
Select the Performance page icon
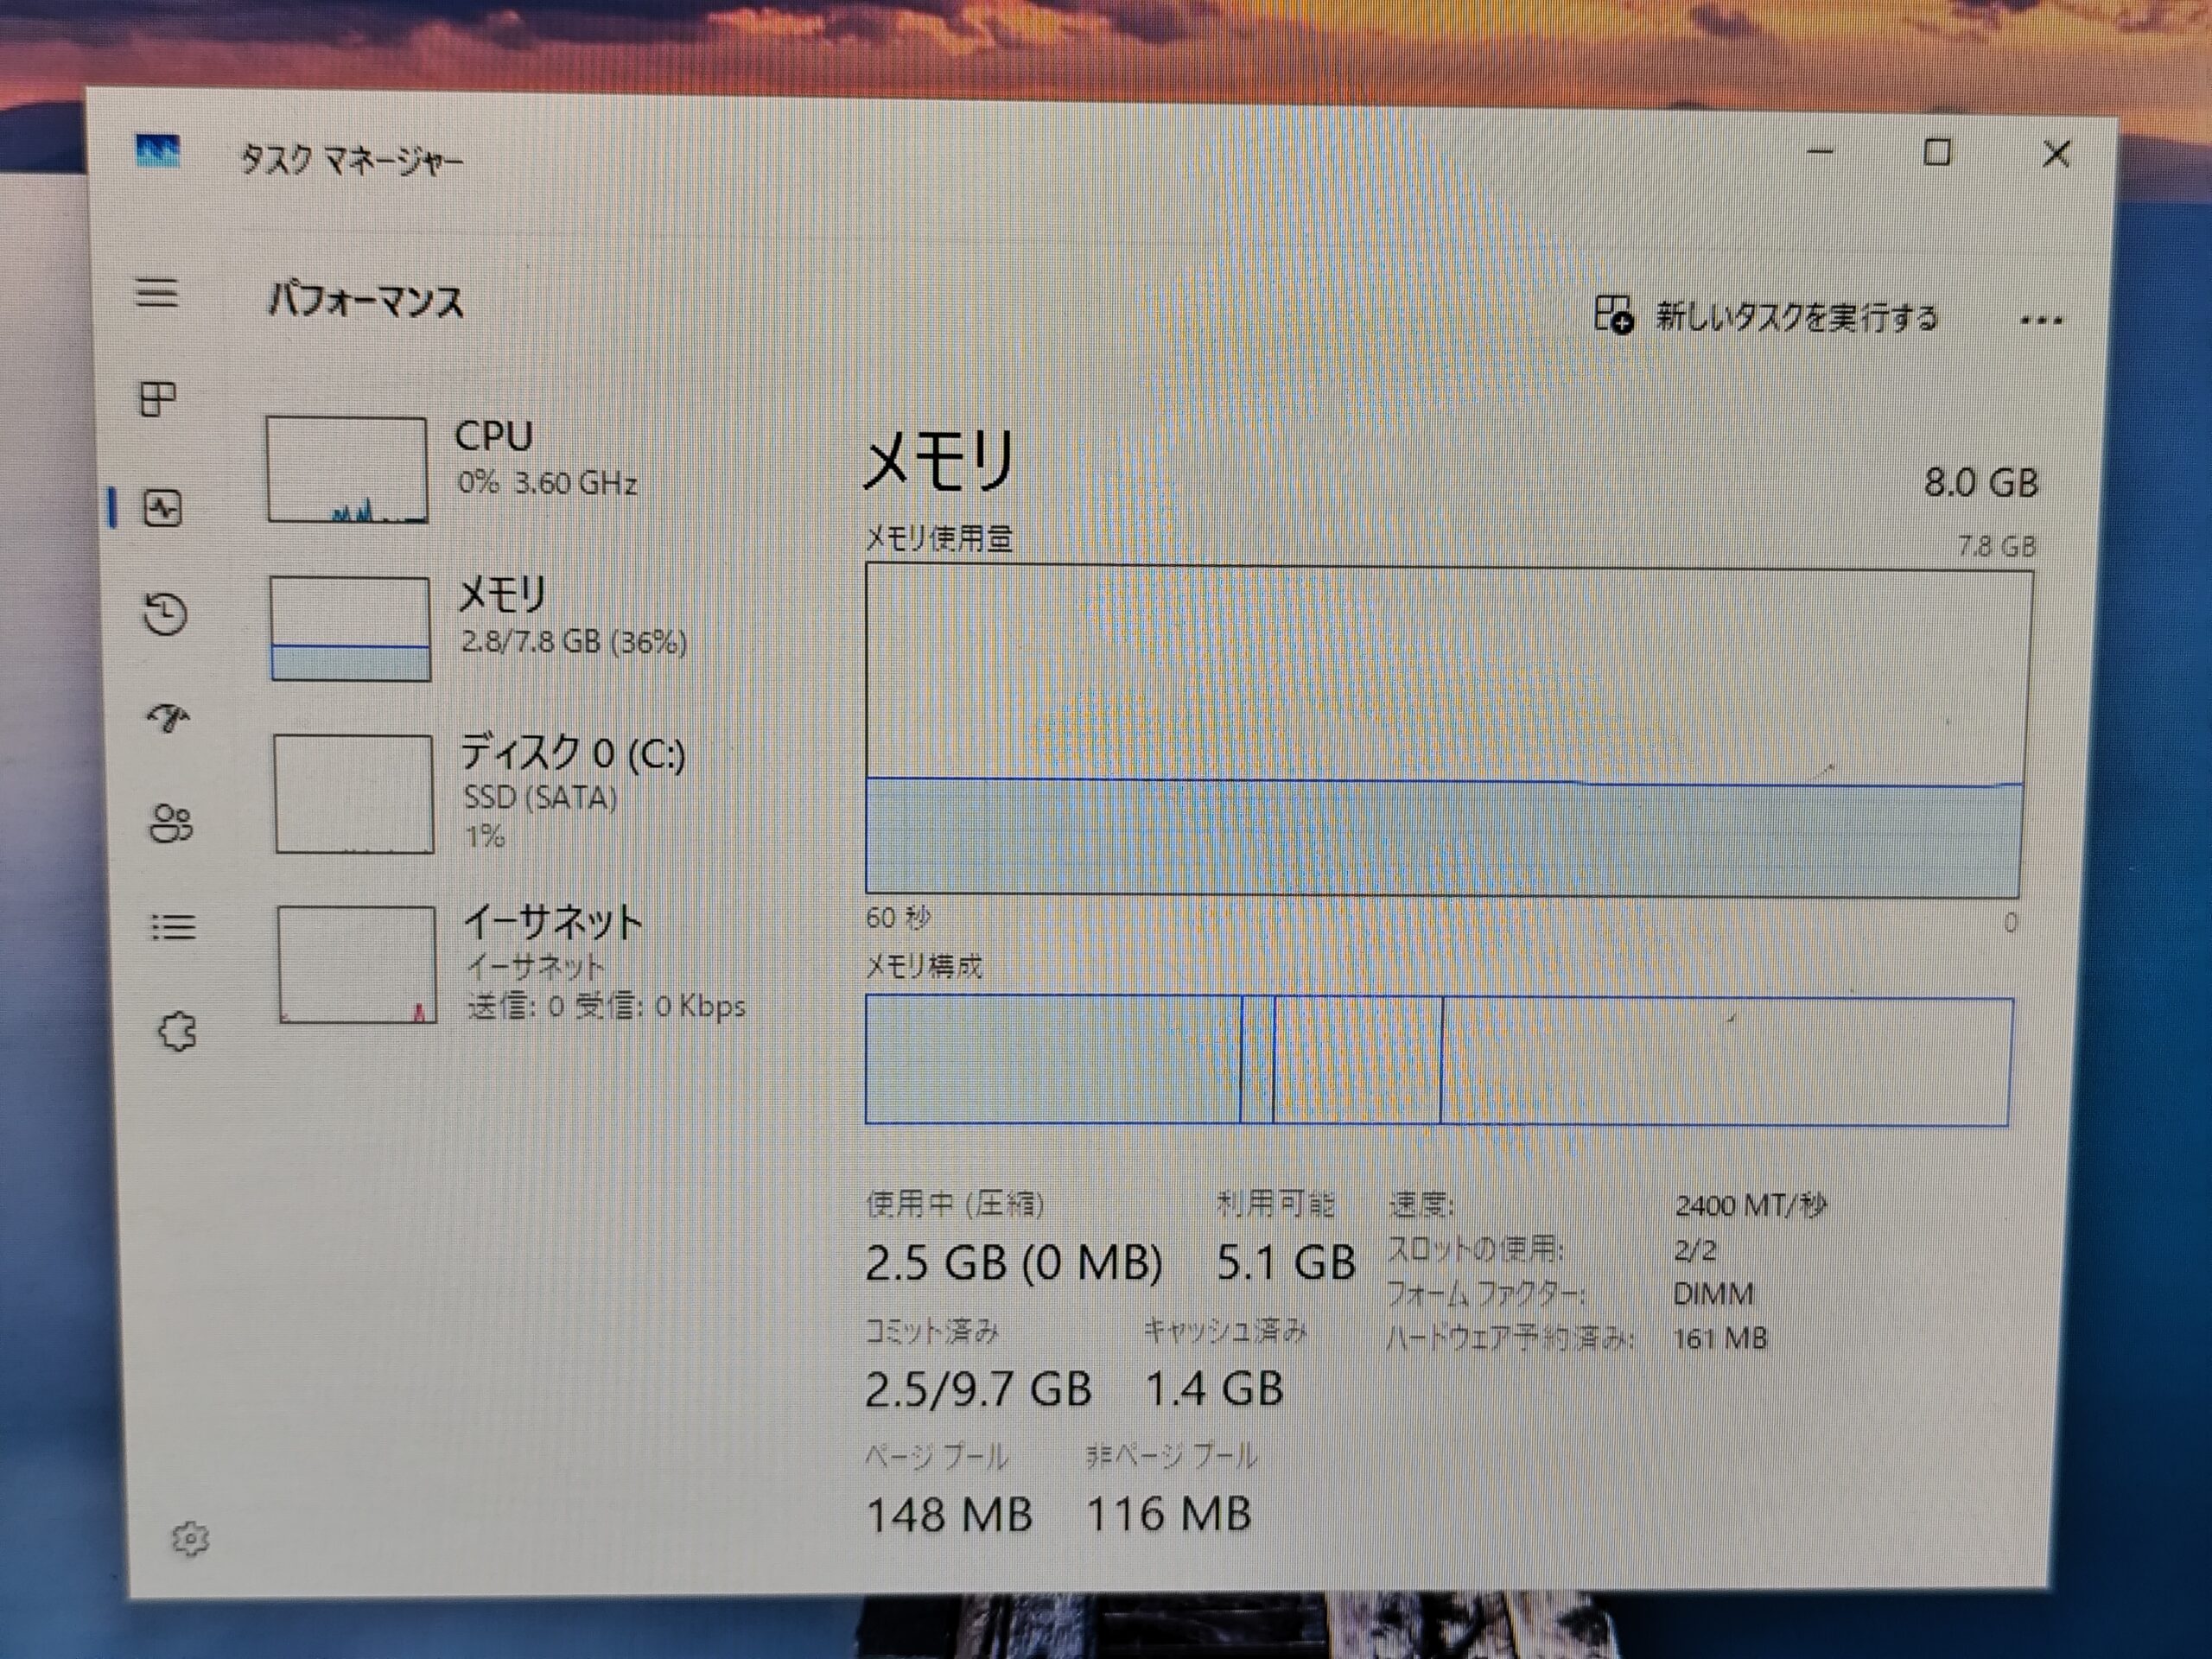162,509
